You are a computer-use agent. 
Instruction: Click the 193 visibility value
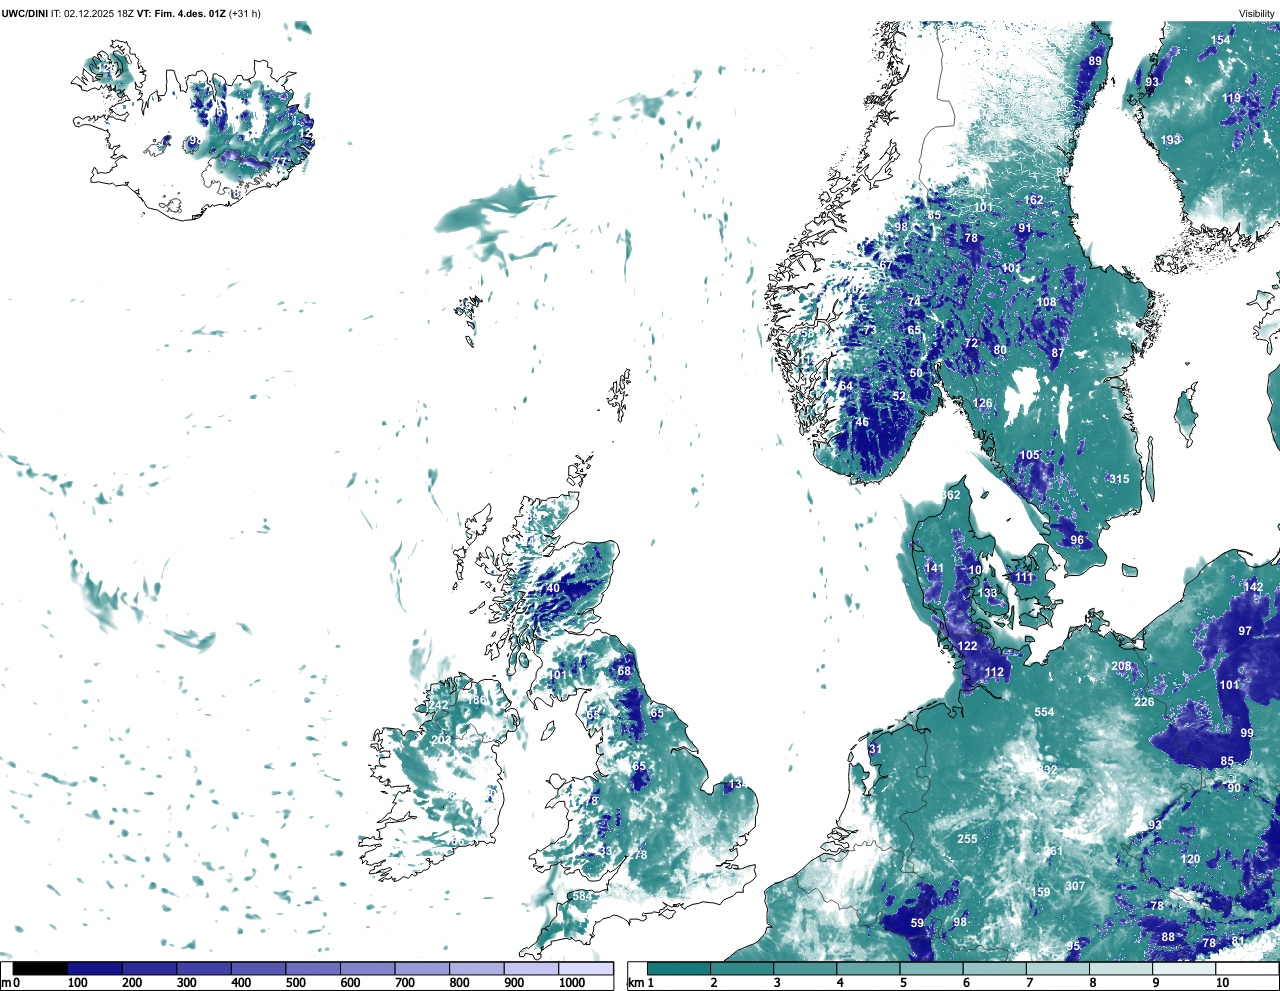pos(1171,140)
